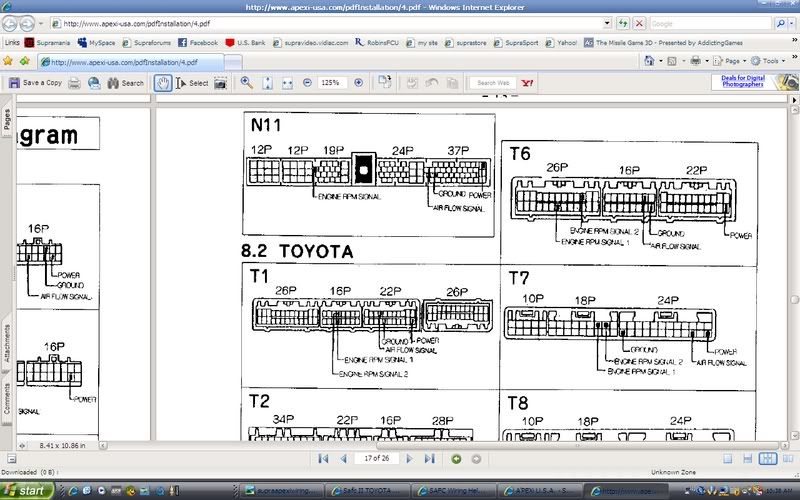Choose the Select text tool

192,83
